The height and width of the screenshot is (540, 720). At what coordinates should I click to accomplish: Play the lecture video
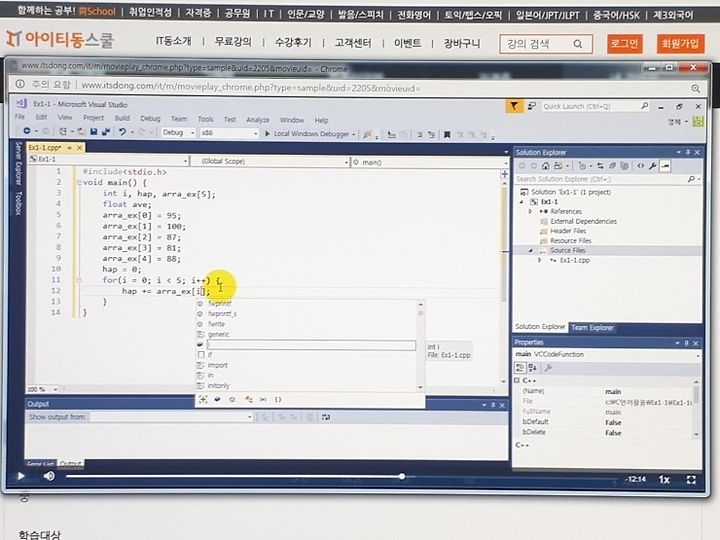(x=21, y=476)
